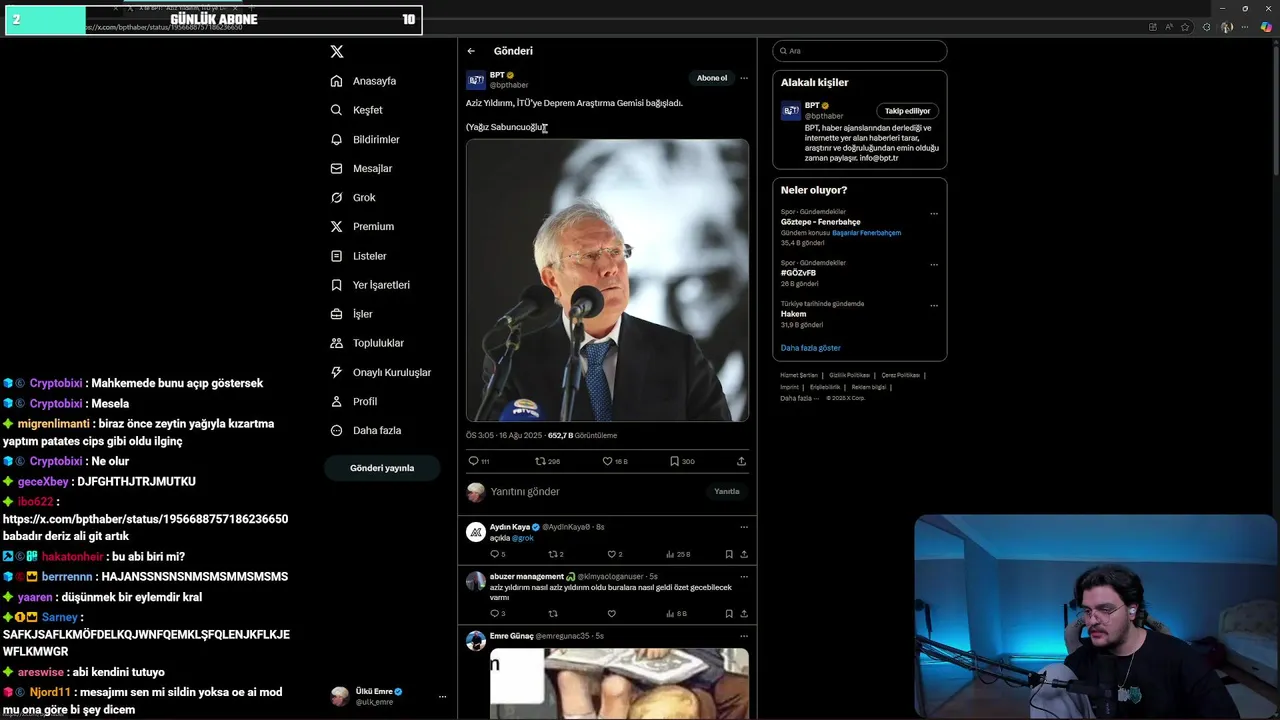Open Aydın Kaya's avatar
The image size is (1280, 720).
click(x=476, y=532)
